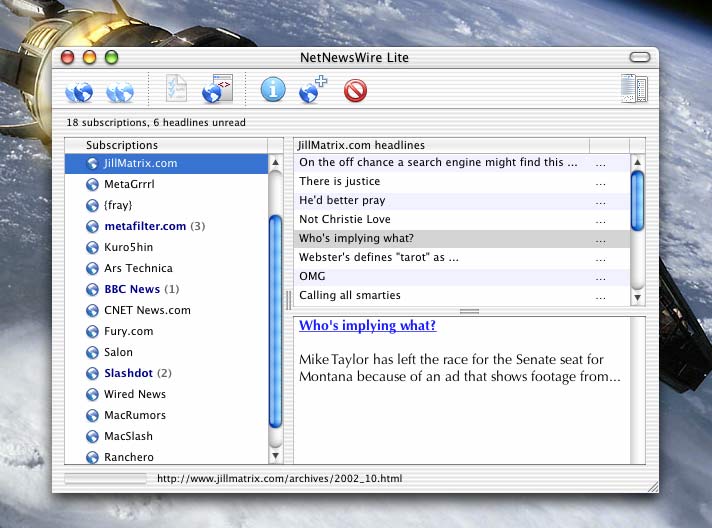Click the globe icon beside MacSlash
Image resolution: width=712 pixels, height=528 pixels.
92,436
